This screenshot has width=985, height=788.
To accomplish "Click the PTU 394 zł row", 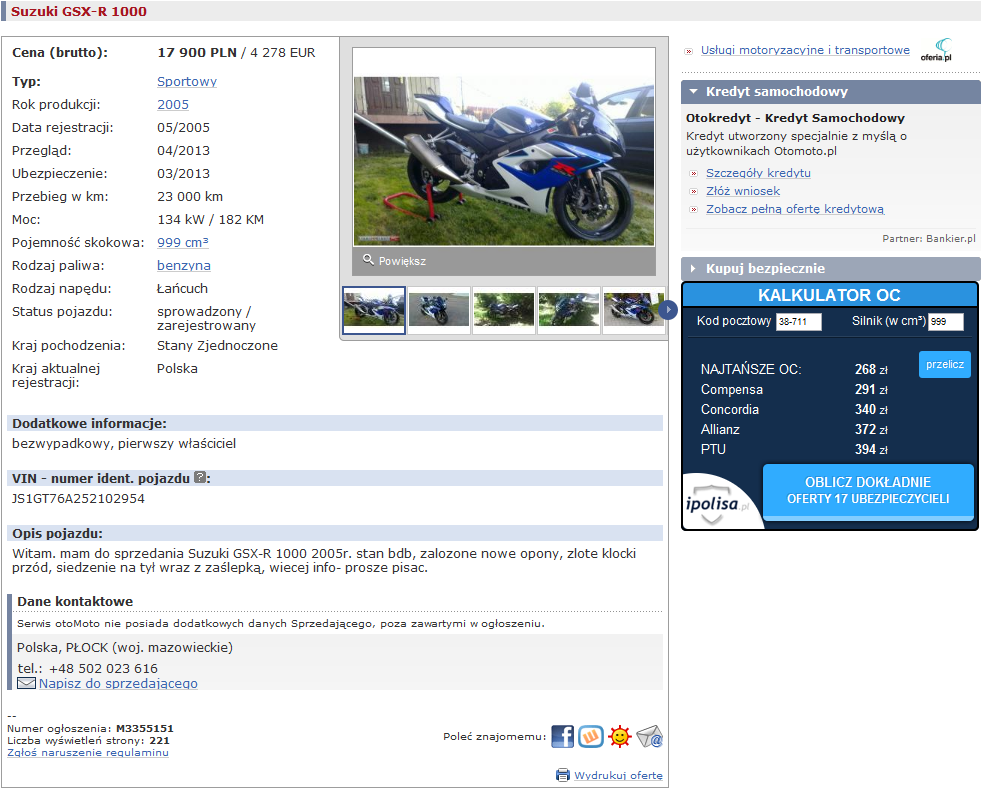I will [x=794, y=449].
